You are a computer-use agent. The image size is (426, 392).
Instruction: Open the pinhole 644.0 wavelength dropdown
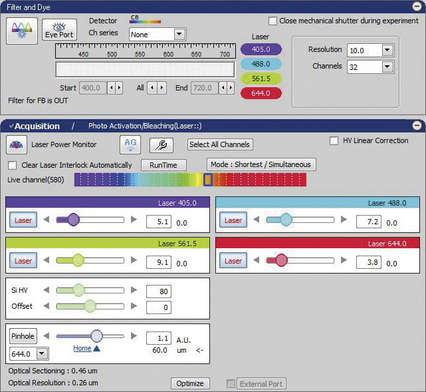[42, 353]
